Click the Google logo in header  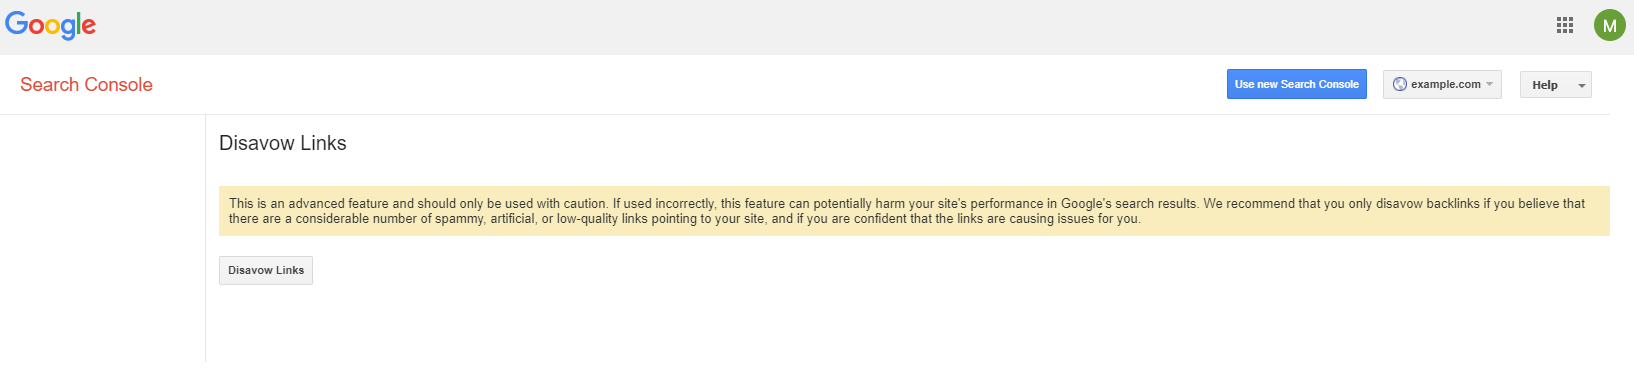coord(51,25)
